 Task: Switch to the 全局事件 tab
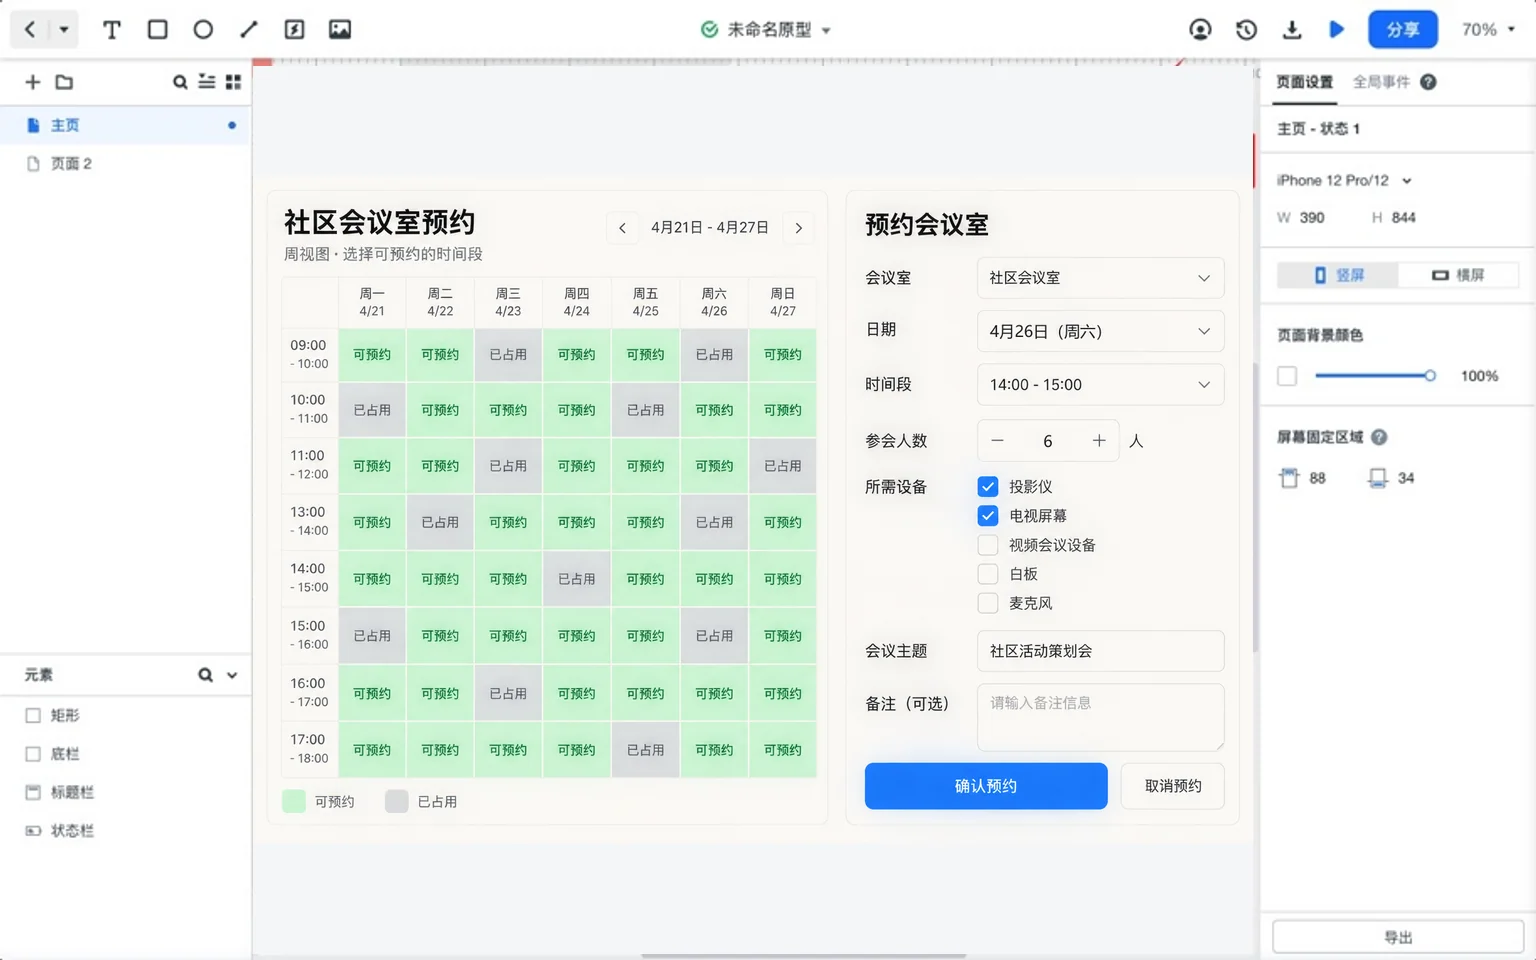click(x=1381, y=82)
